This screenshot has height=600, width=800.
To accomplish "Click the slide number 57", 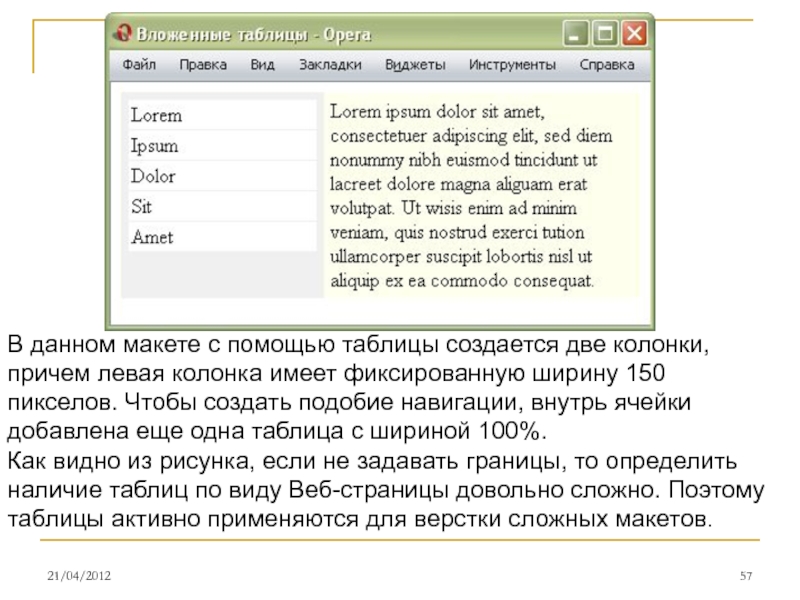I will (x=745, y=577).
